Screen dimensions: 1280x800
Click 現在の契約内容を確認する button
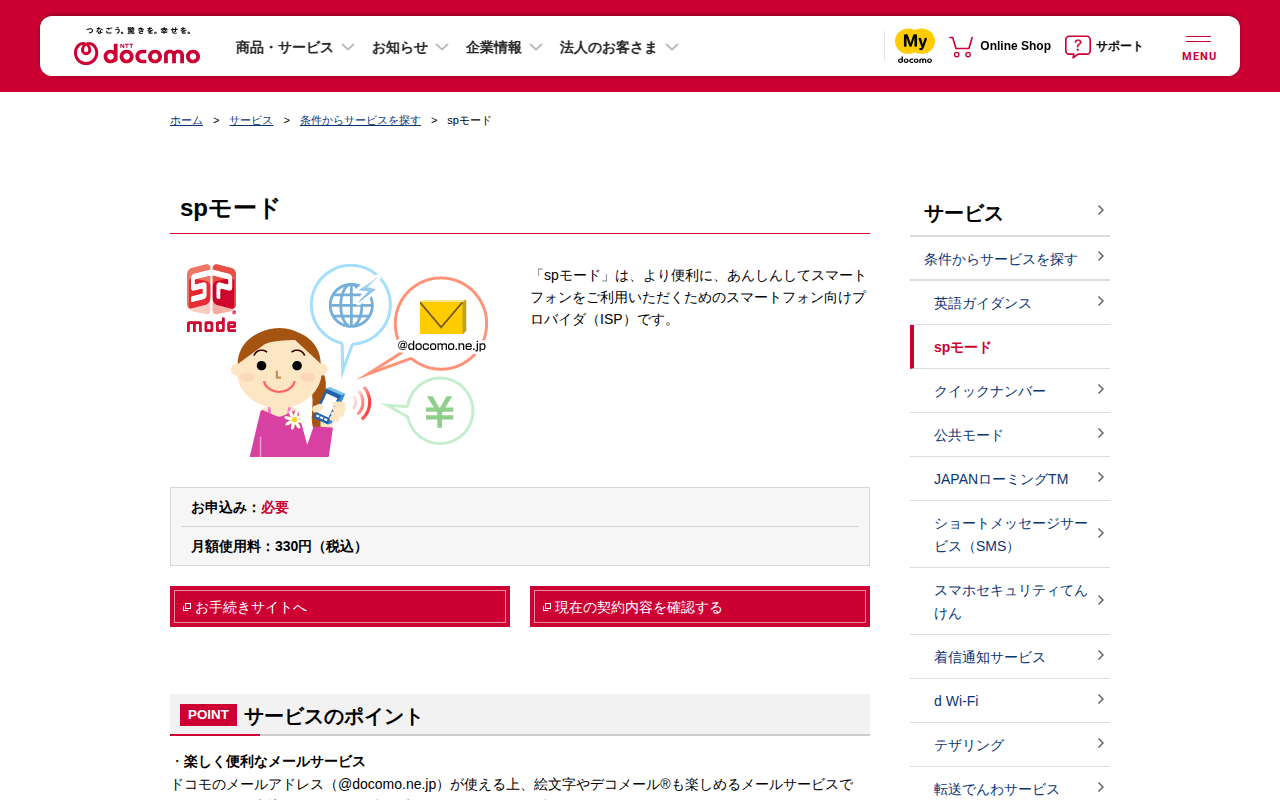click(x=700, y=607)
